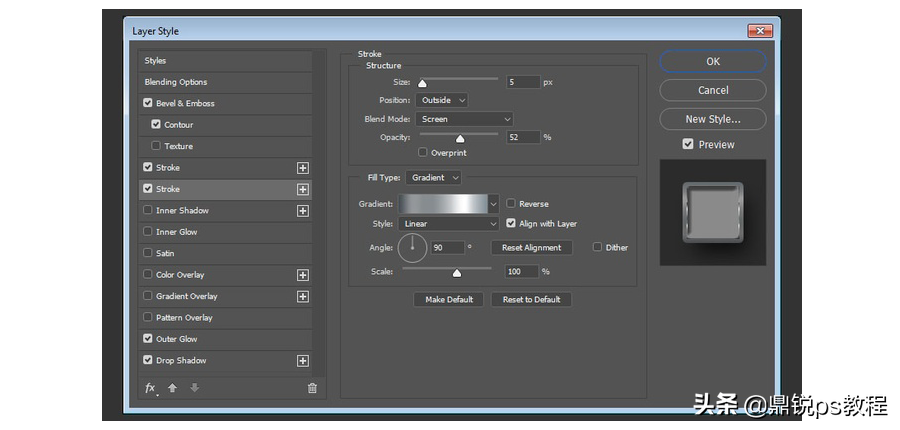Add a duplicate Inner Shadow effect

pyautogui.click(x=302, y=211)
